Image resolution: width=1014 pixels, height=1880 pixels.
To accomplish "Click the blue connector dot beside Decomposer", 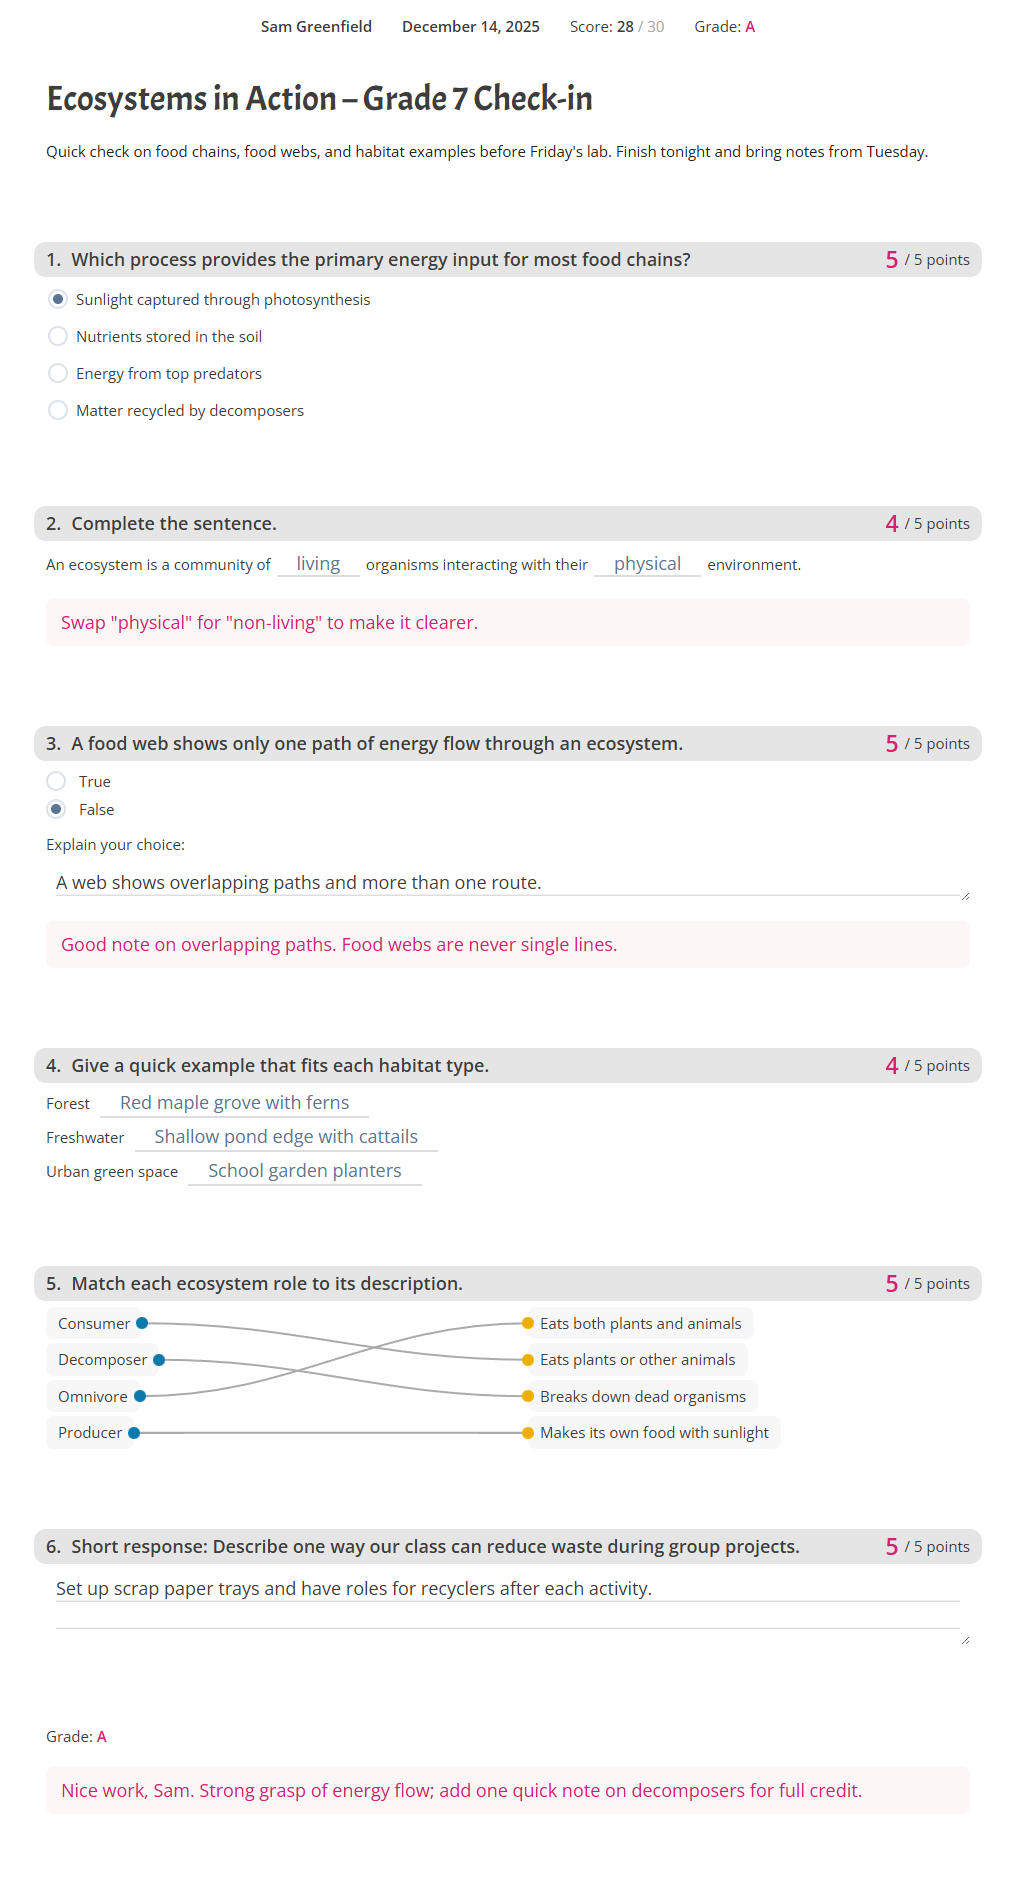I will pyautogui.click(x=159, y=1360).
